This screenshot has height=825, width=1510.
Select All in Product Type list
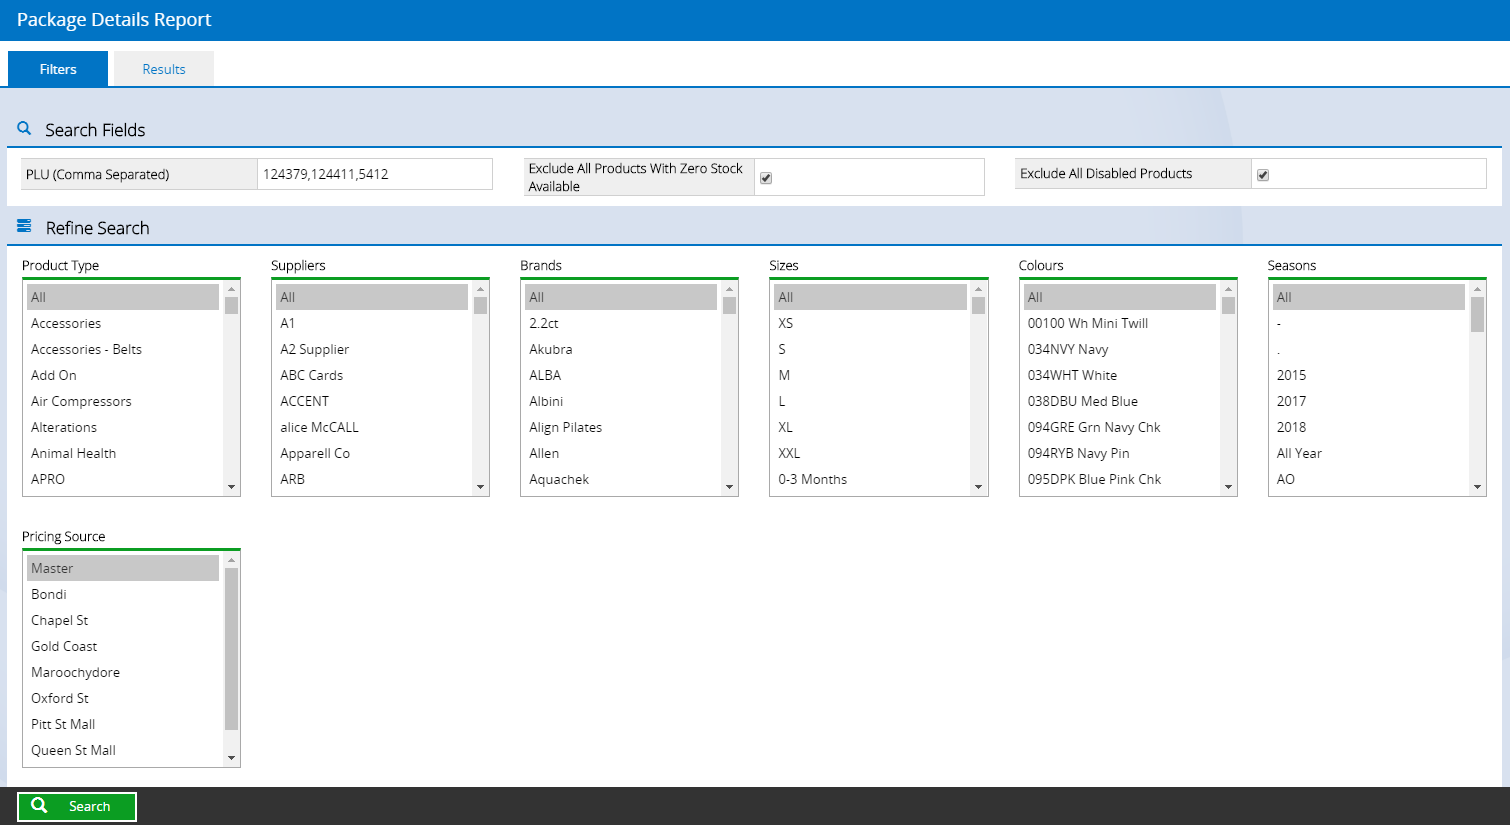123,297
